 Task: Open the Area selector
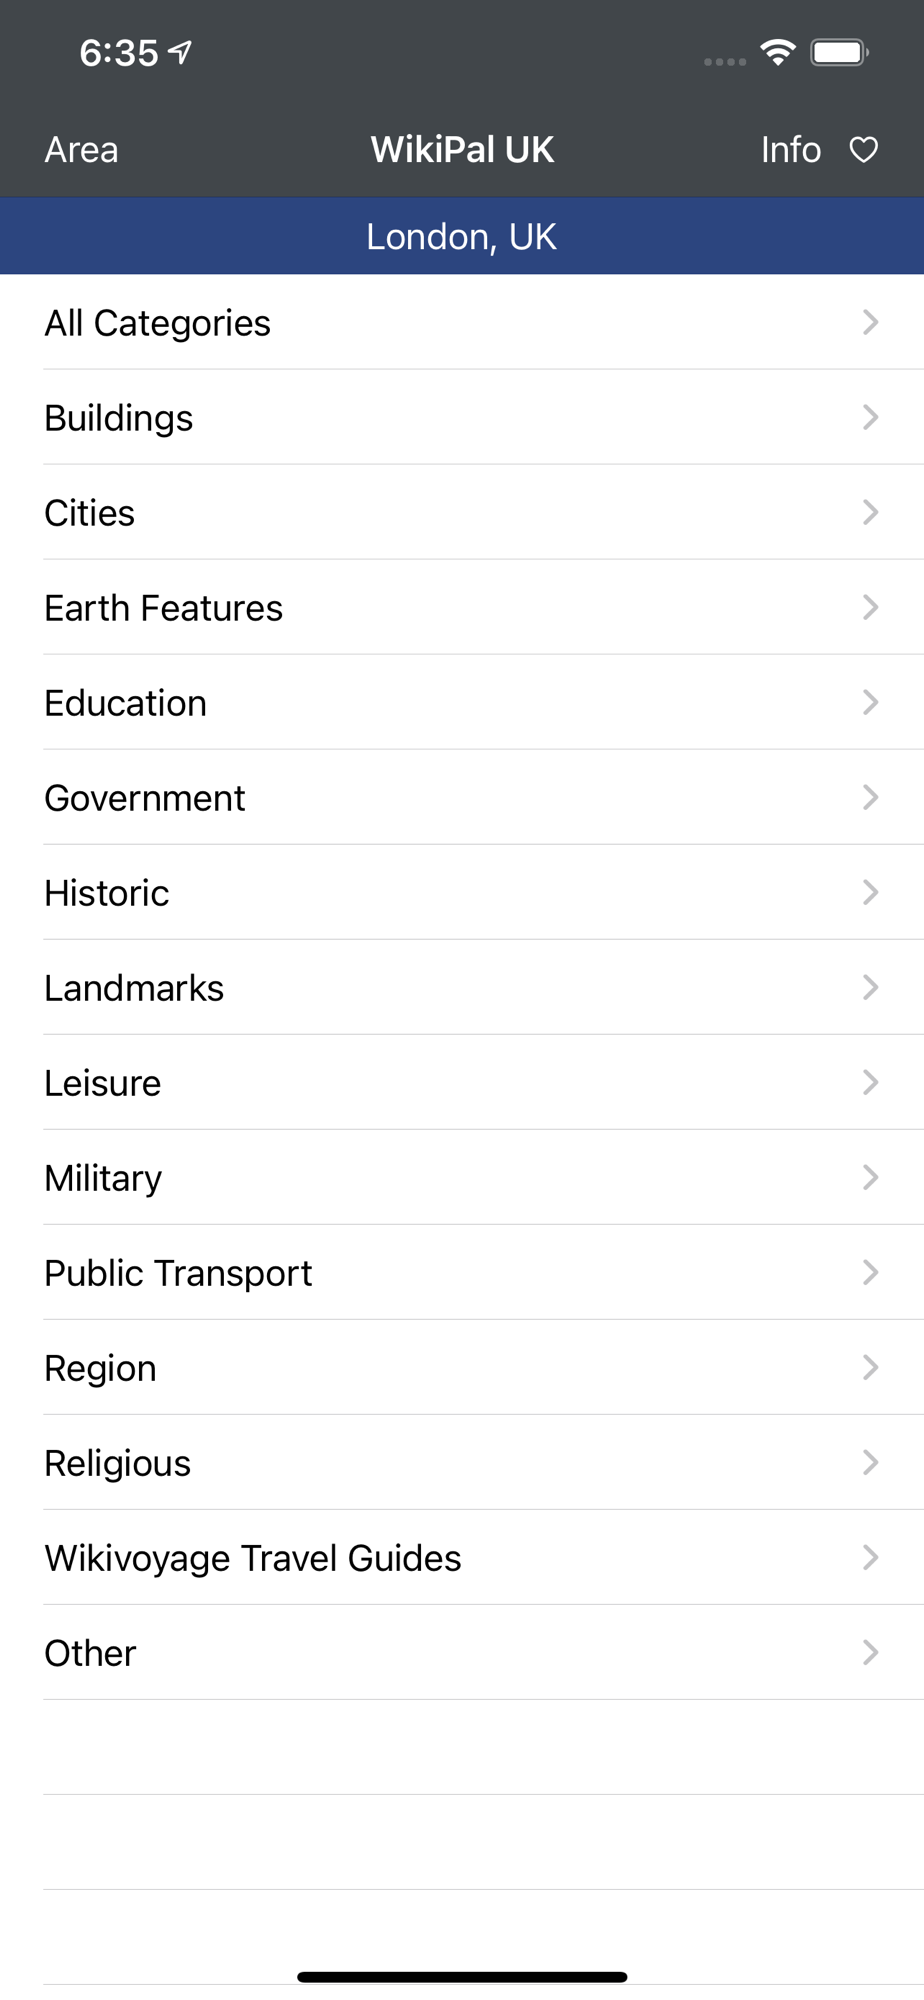click(x=81, y=150)
